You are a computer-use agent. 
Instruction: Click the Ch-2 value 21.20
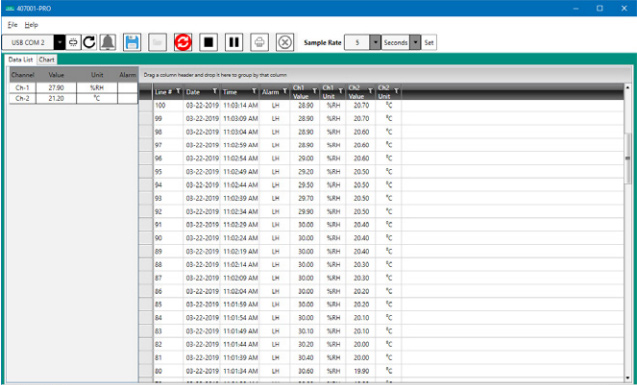[56, 98]
